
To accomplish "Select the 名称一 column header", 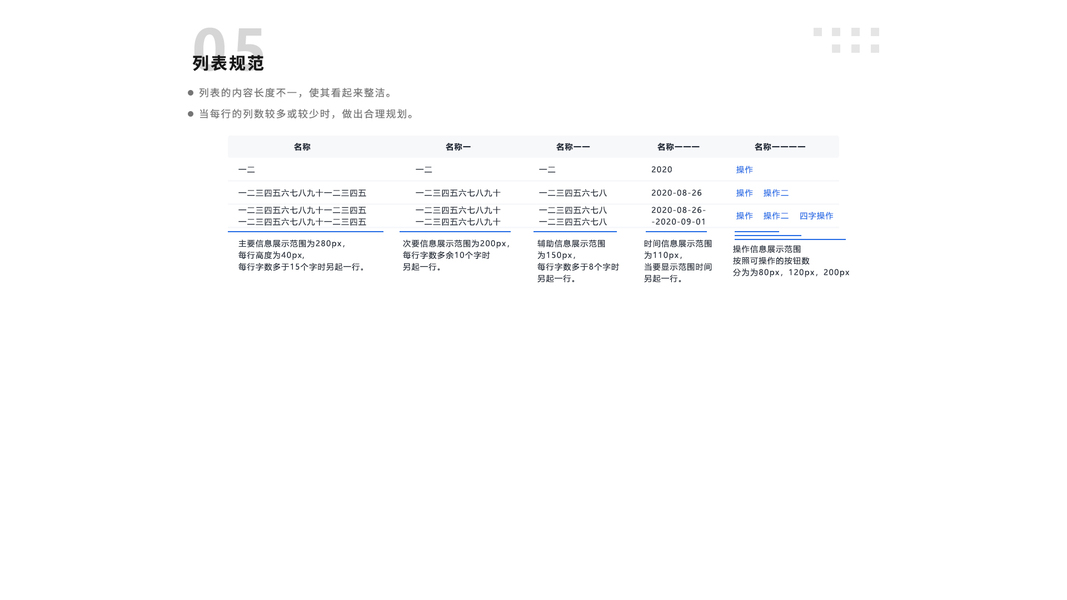I will pyautogui.click(x=458, y=147).
